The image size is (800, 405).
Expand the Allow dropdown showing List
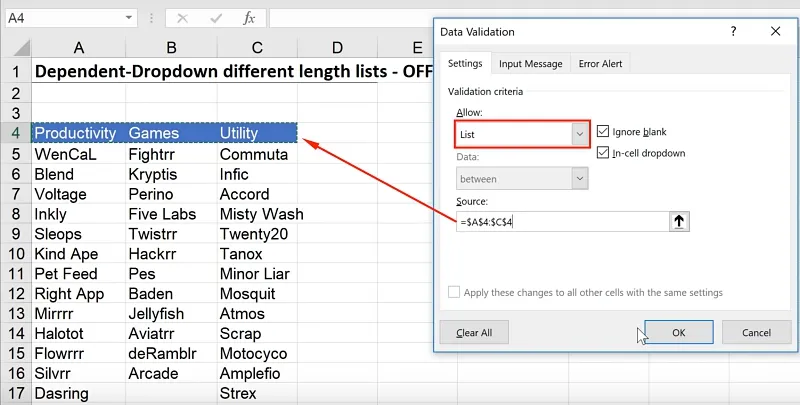(x=579, y=133)
